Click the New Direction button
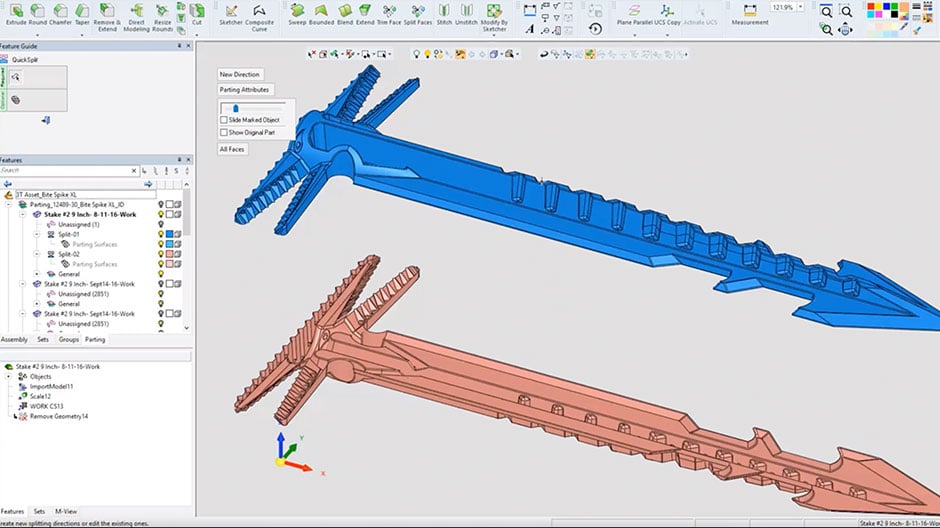Viewport: 940px width, 528px height. point(240,74)
